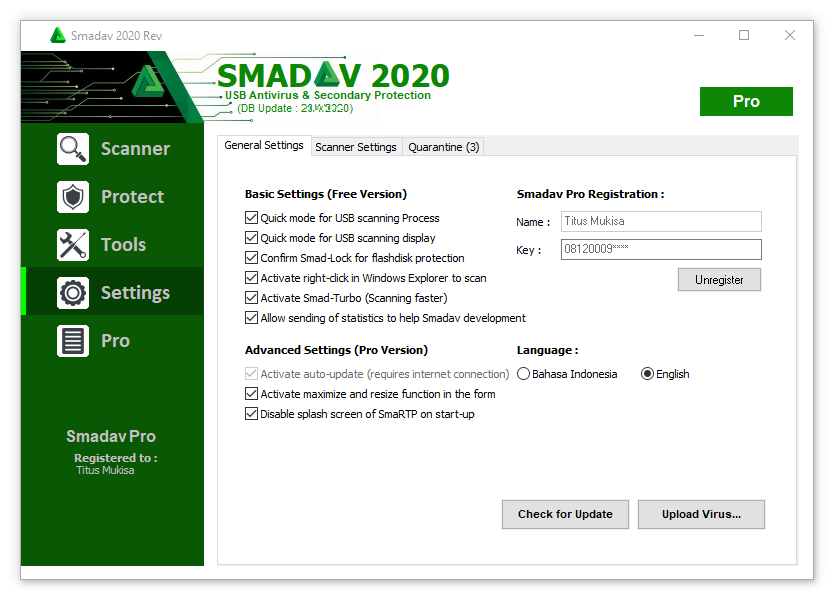Click the Upload Virus... button
835x597 pixels.
(701, 514)
